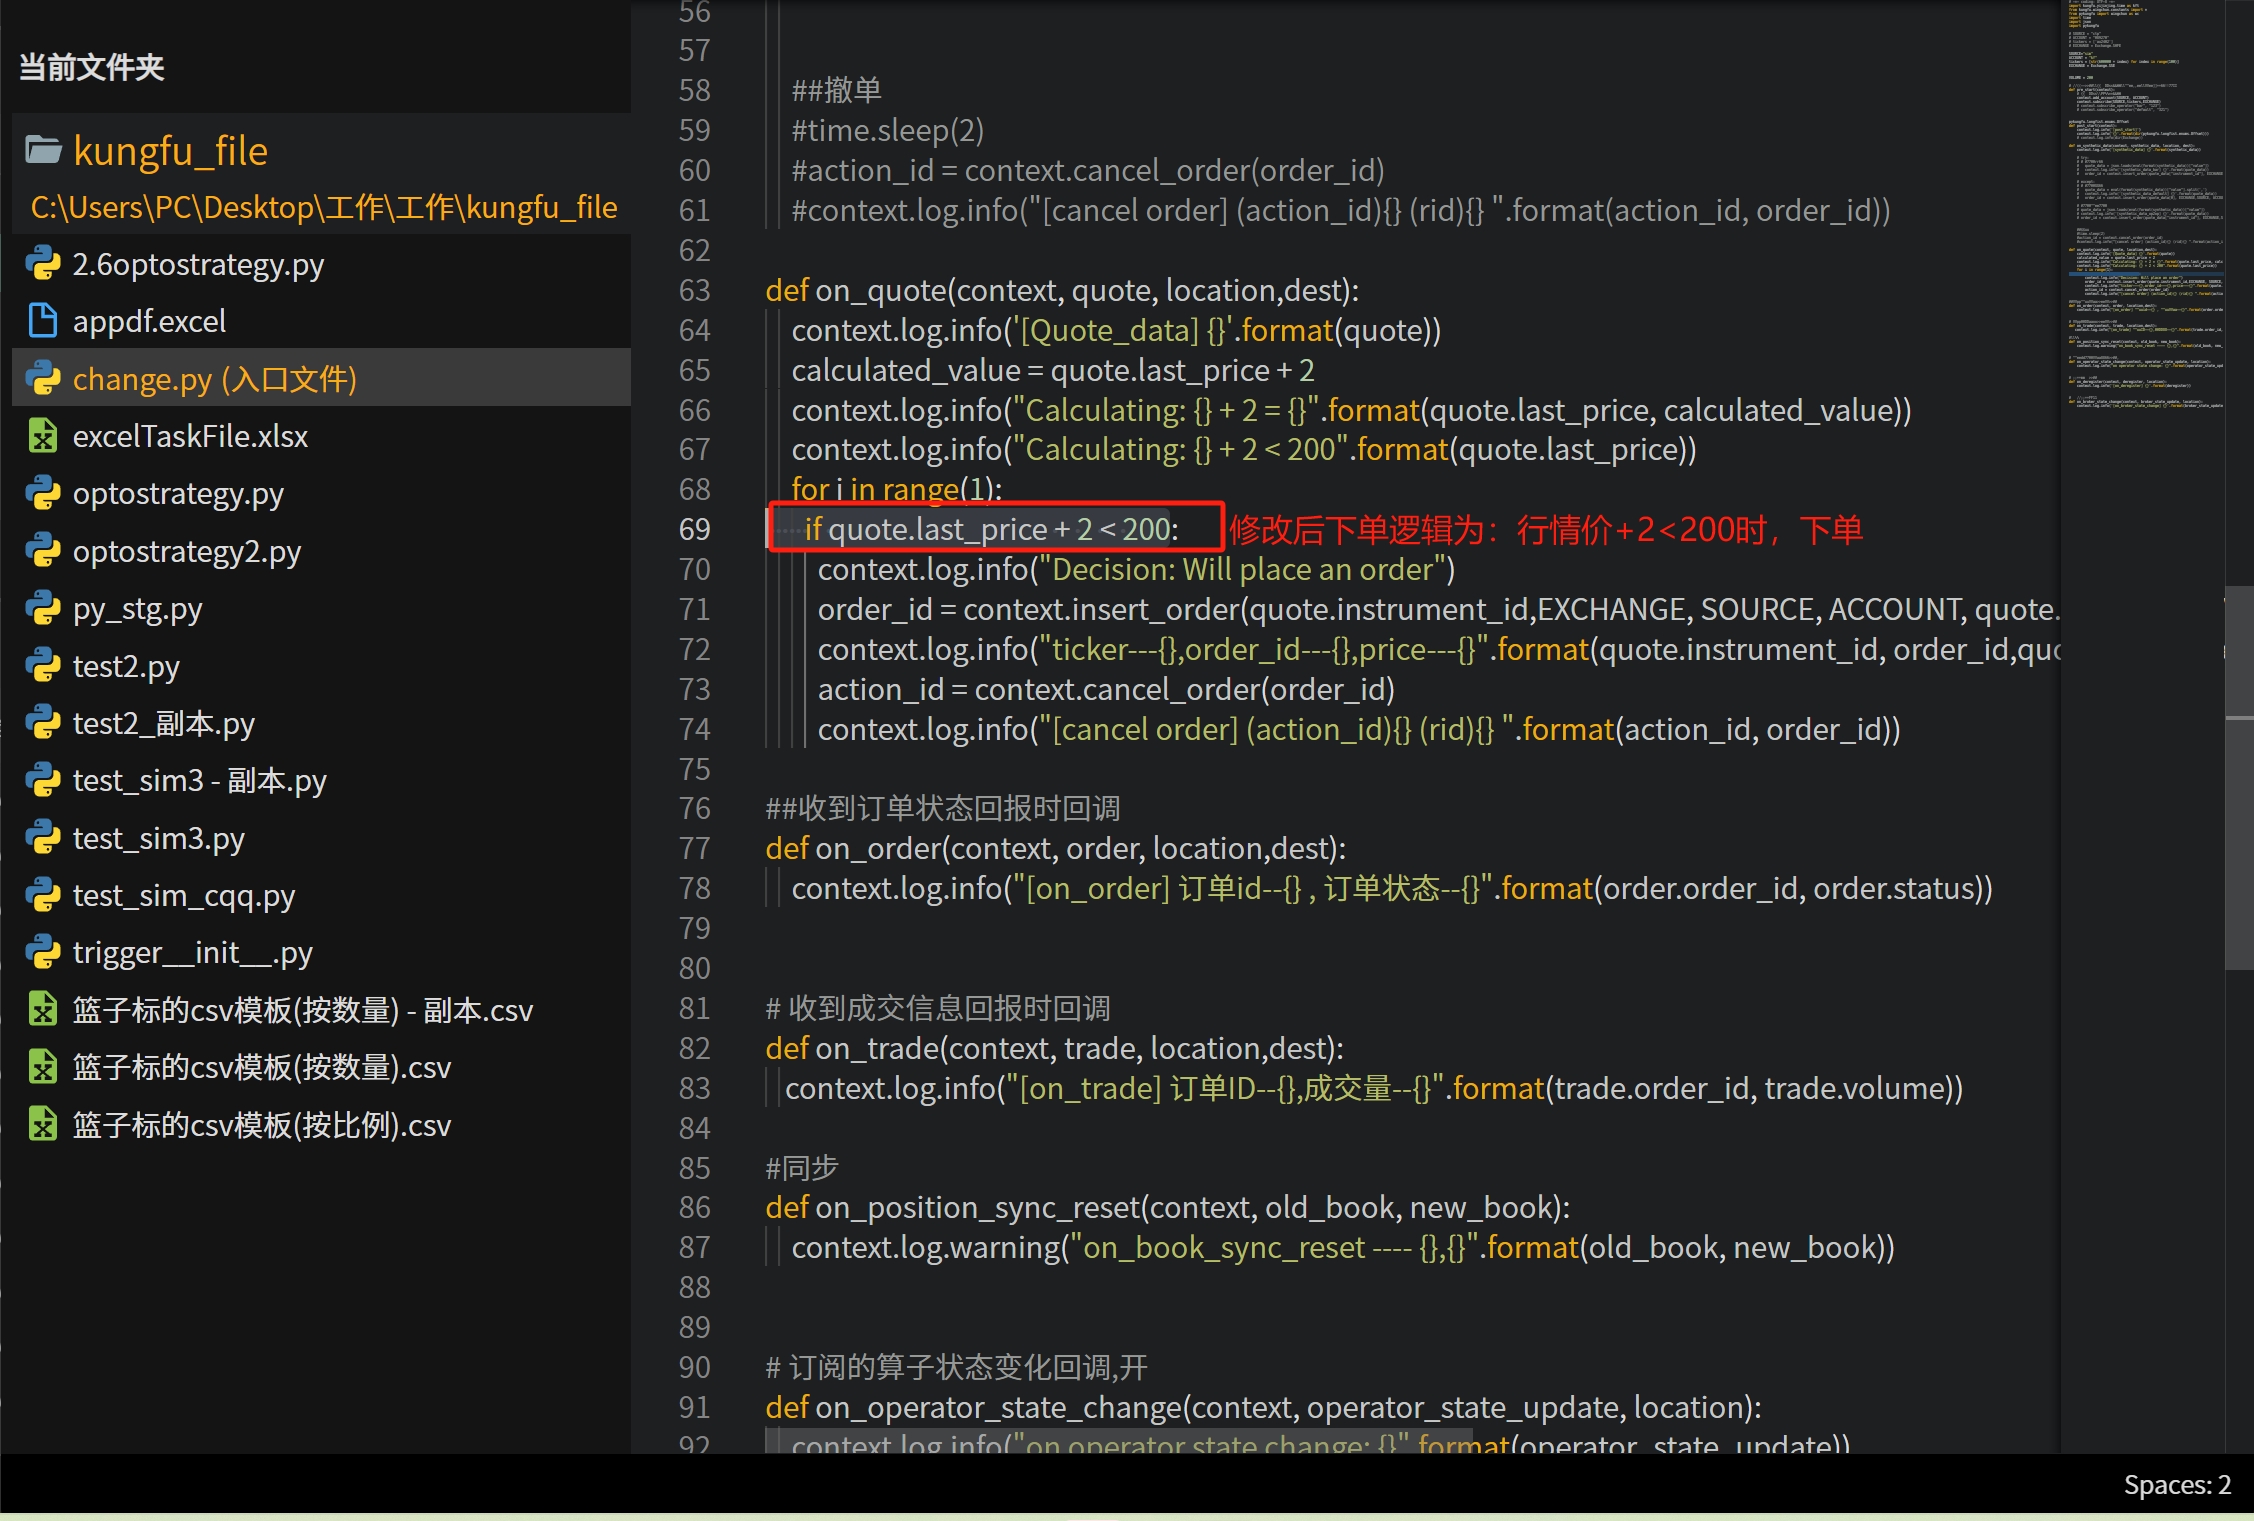This screenshot has height=1521, width=2254.
Task: Click CSV icon beside 篮子标的csv模板(按数量).csv
Action: tap(43, 1067)
